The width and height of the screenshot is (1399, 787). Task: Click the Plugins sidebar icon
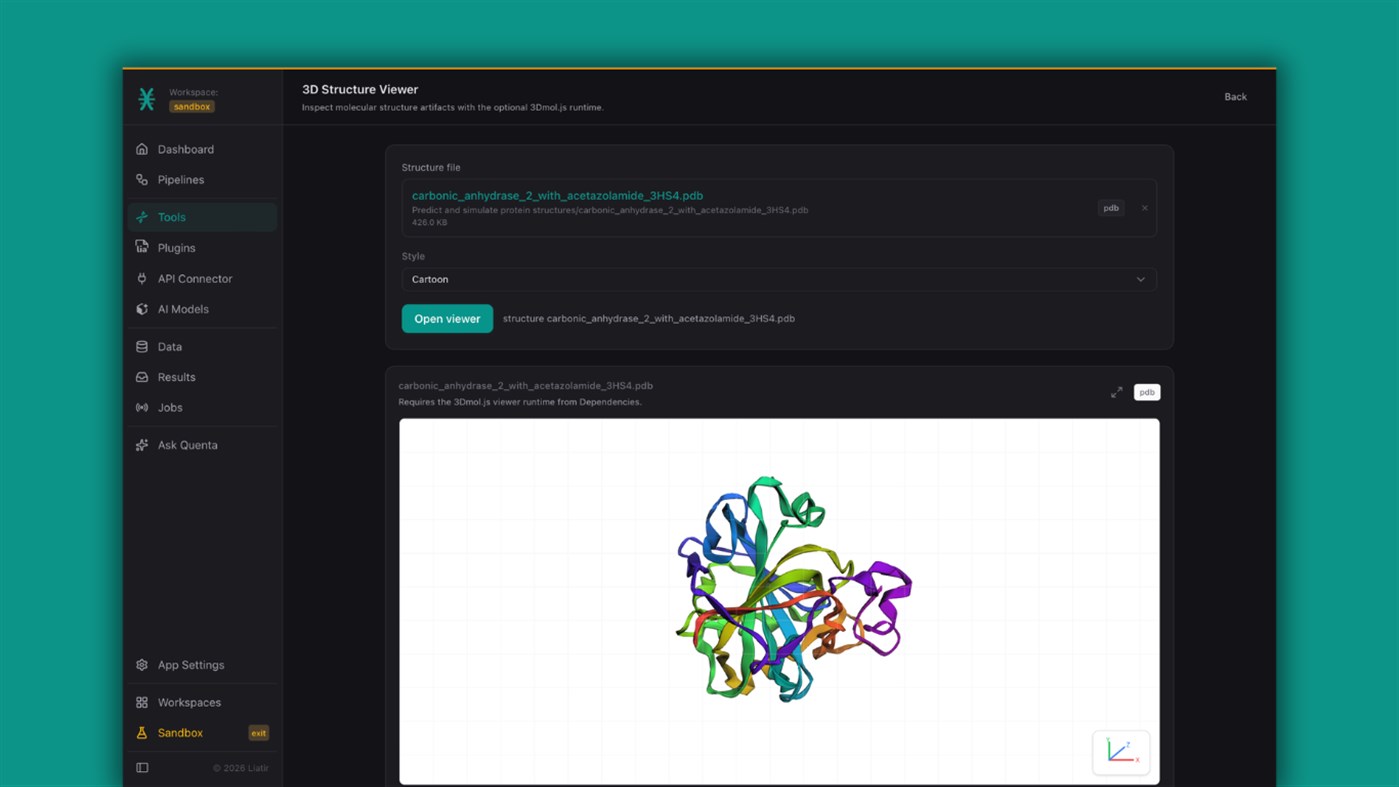pos(142,248)
